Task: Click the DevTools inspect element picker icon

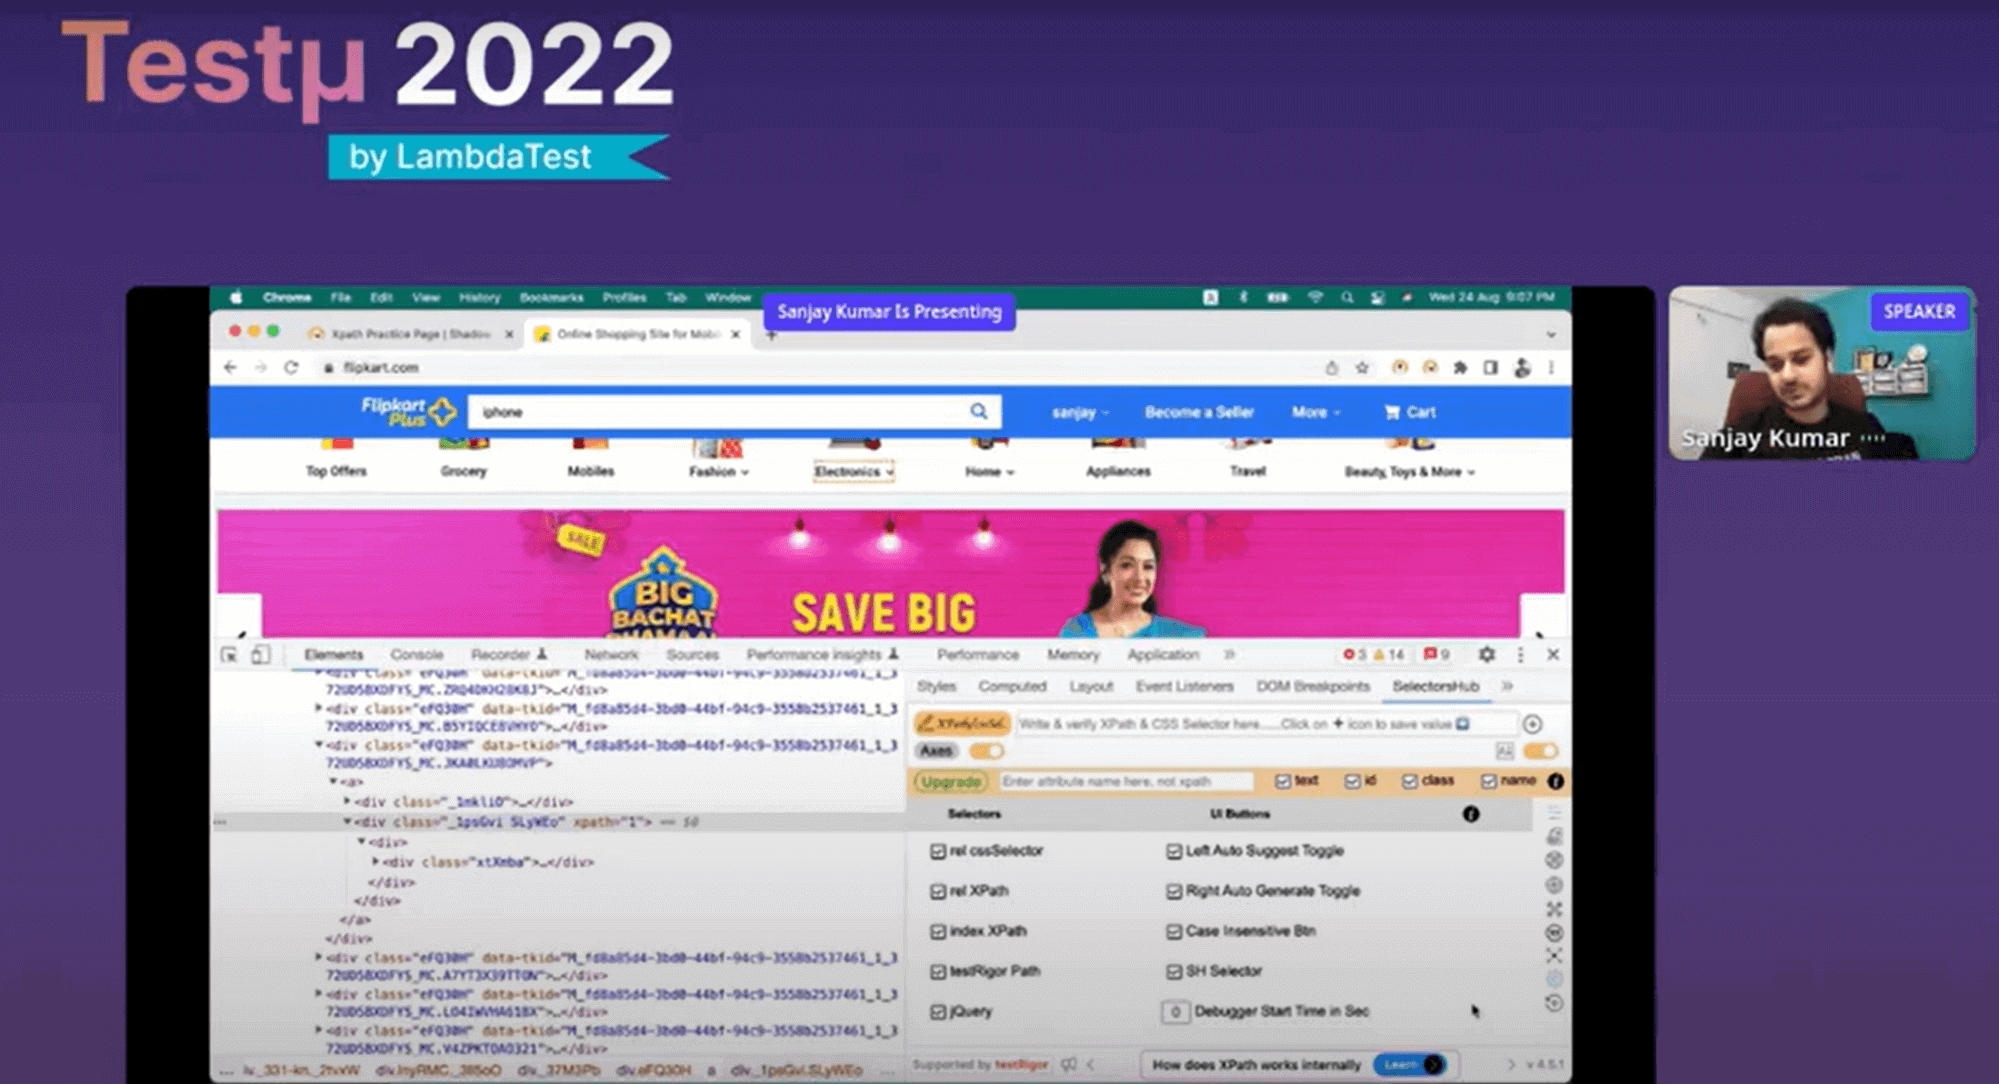Action: pos(229,655)
